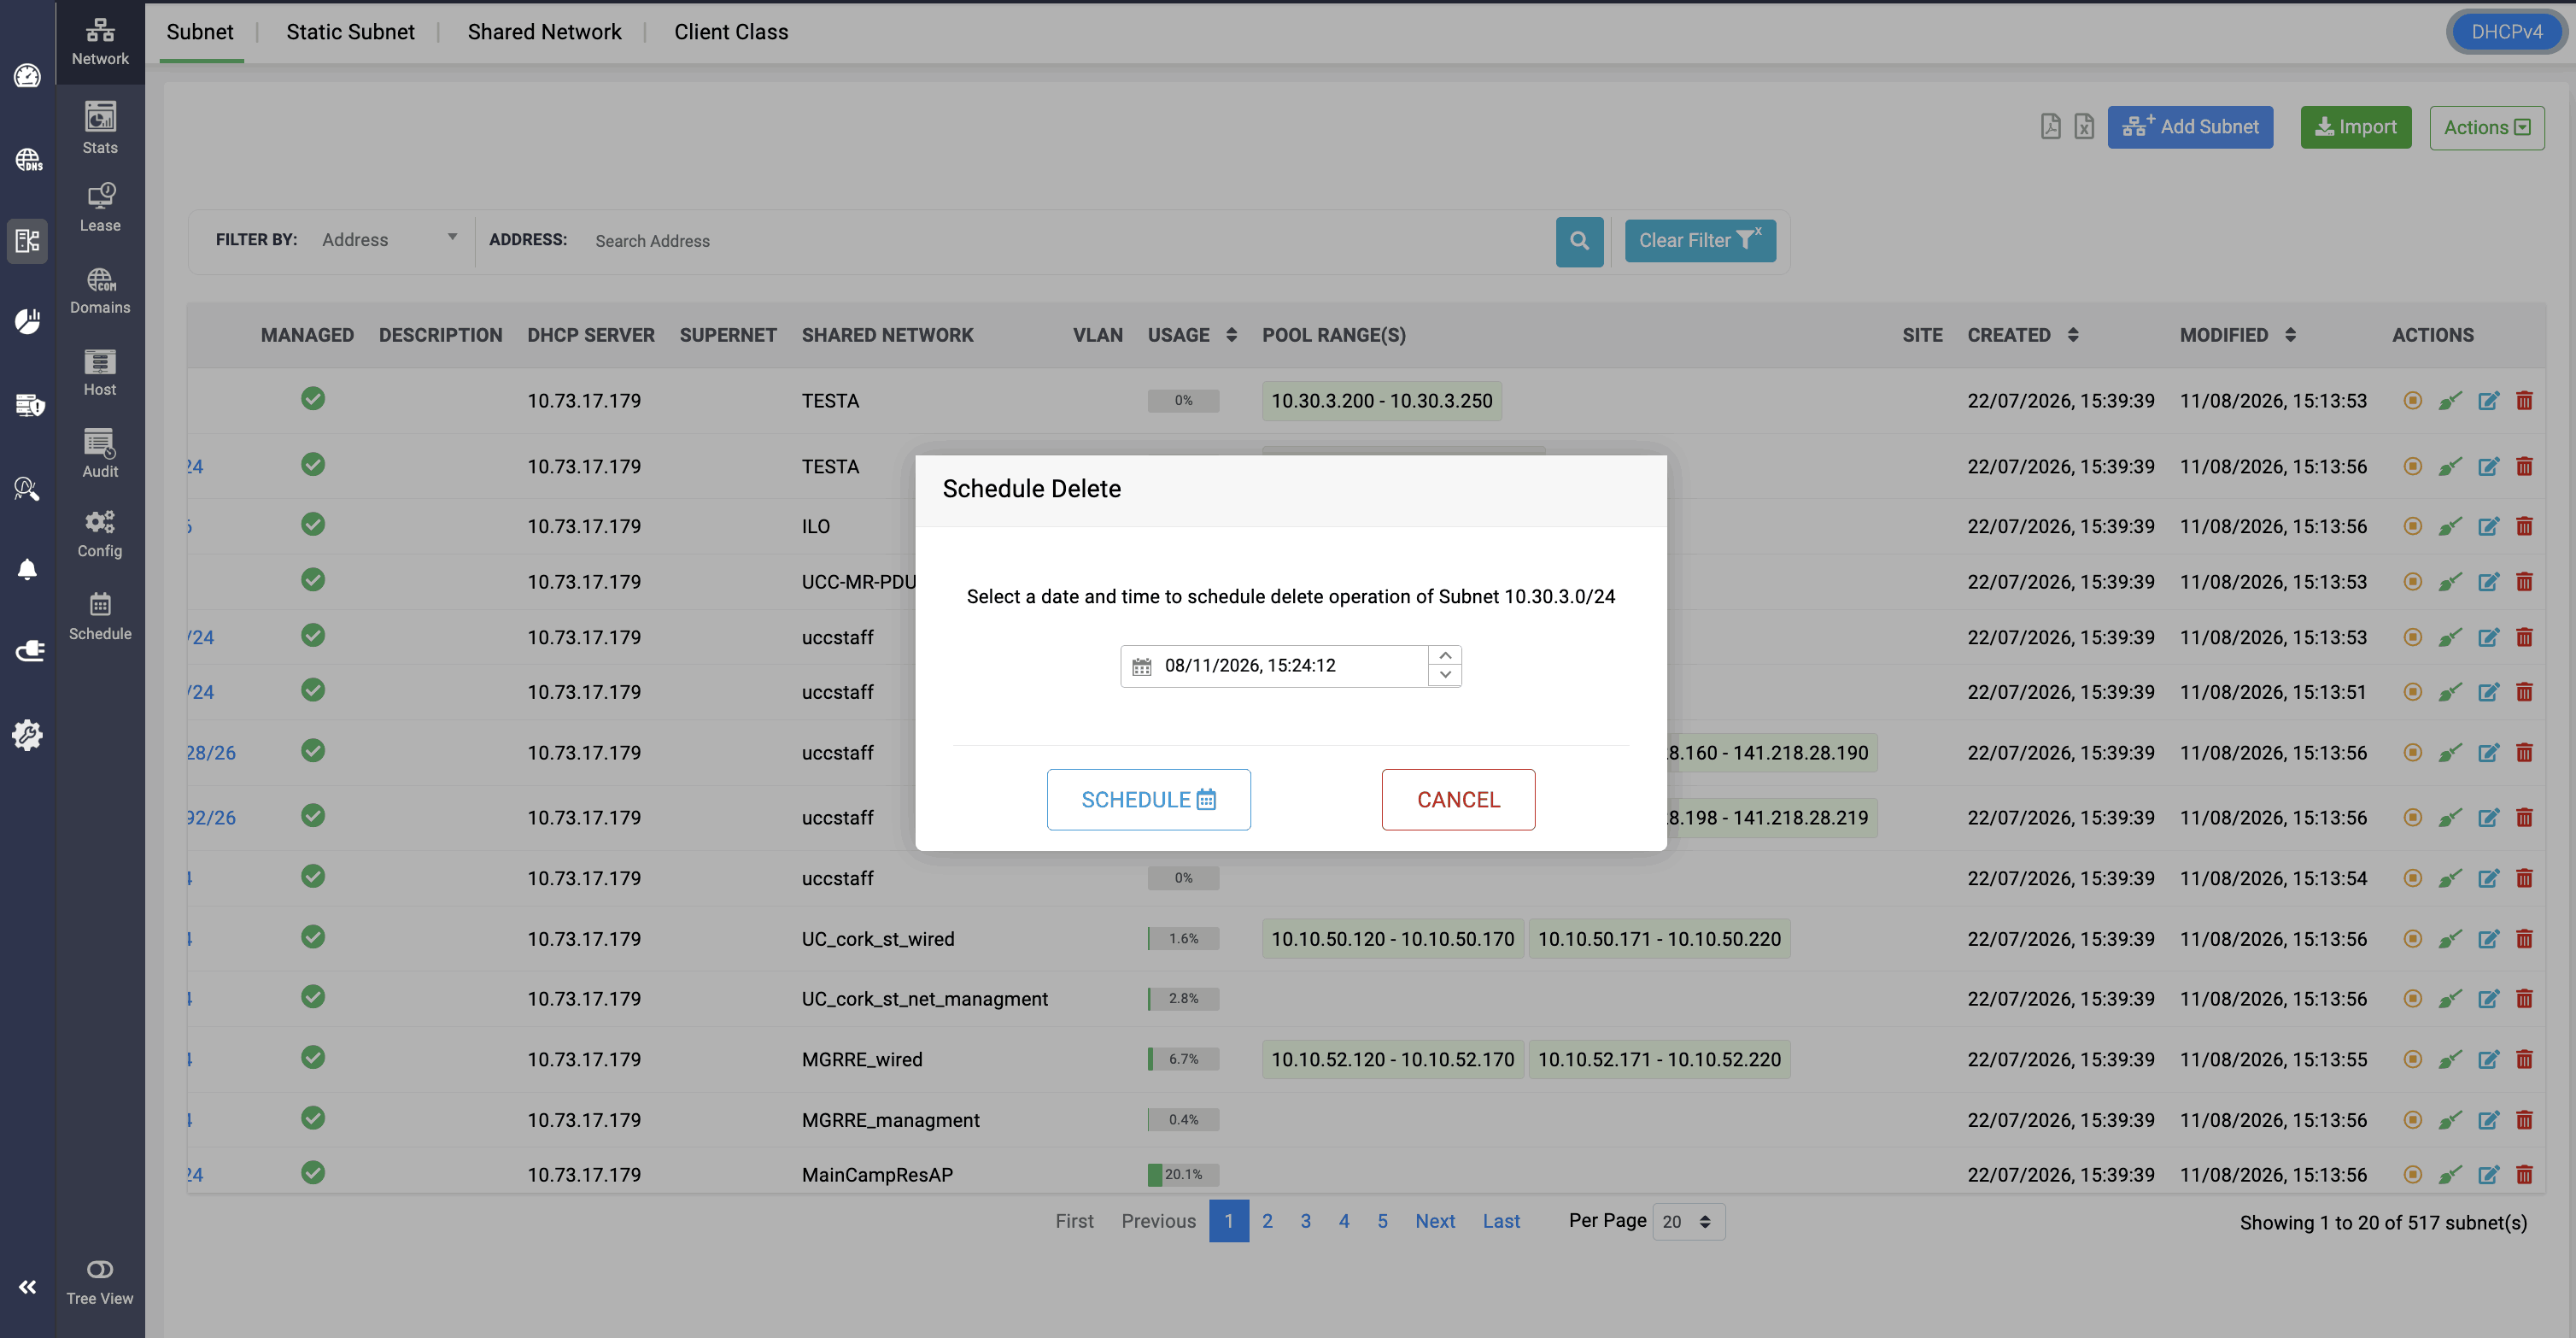Viewport: 2576px width, 1338px height.
Task: Delete the ILO row via trash icon
Action: point(2524,527)
